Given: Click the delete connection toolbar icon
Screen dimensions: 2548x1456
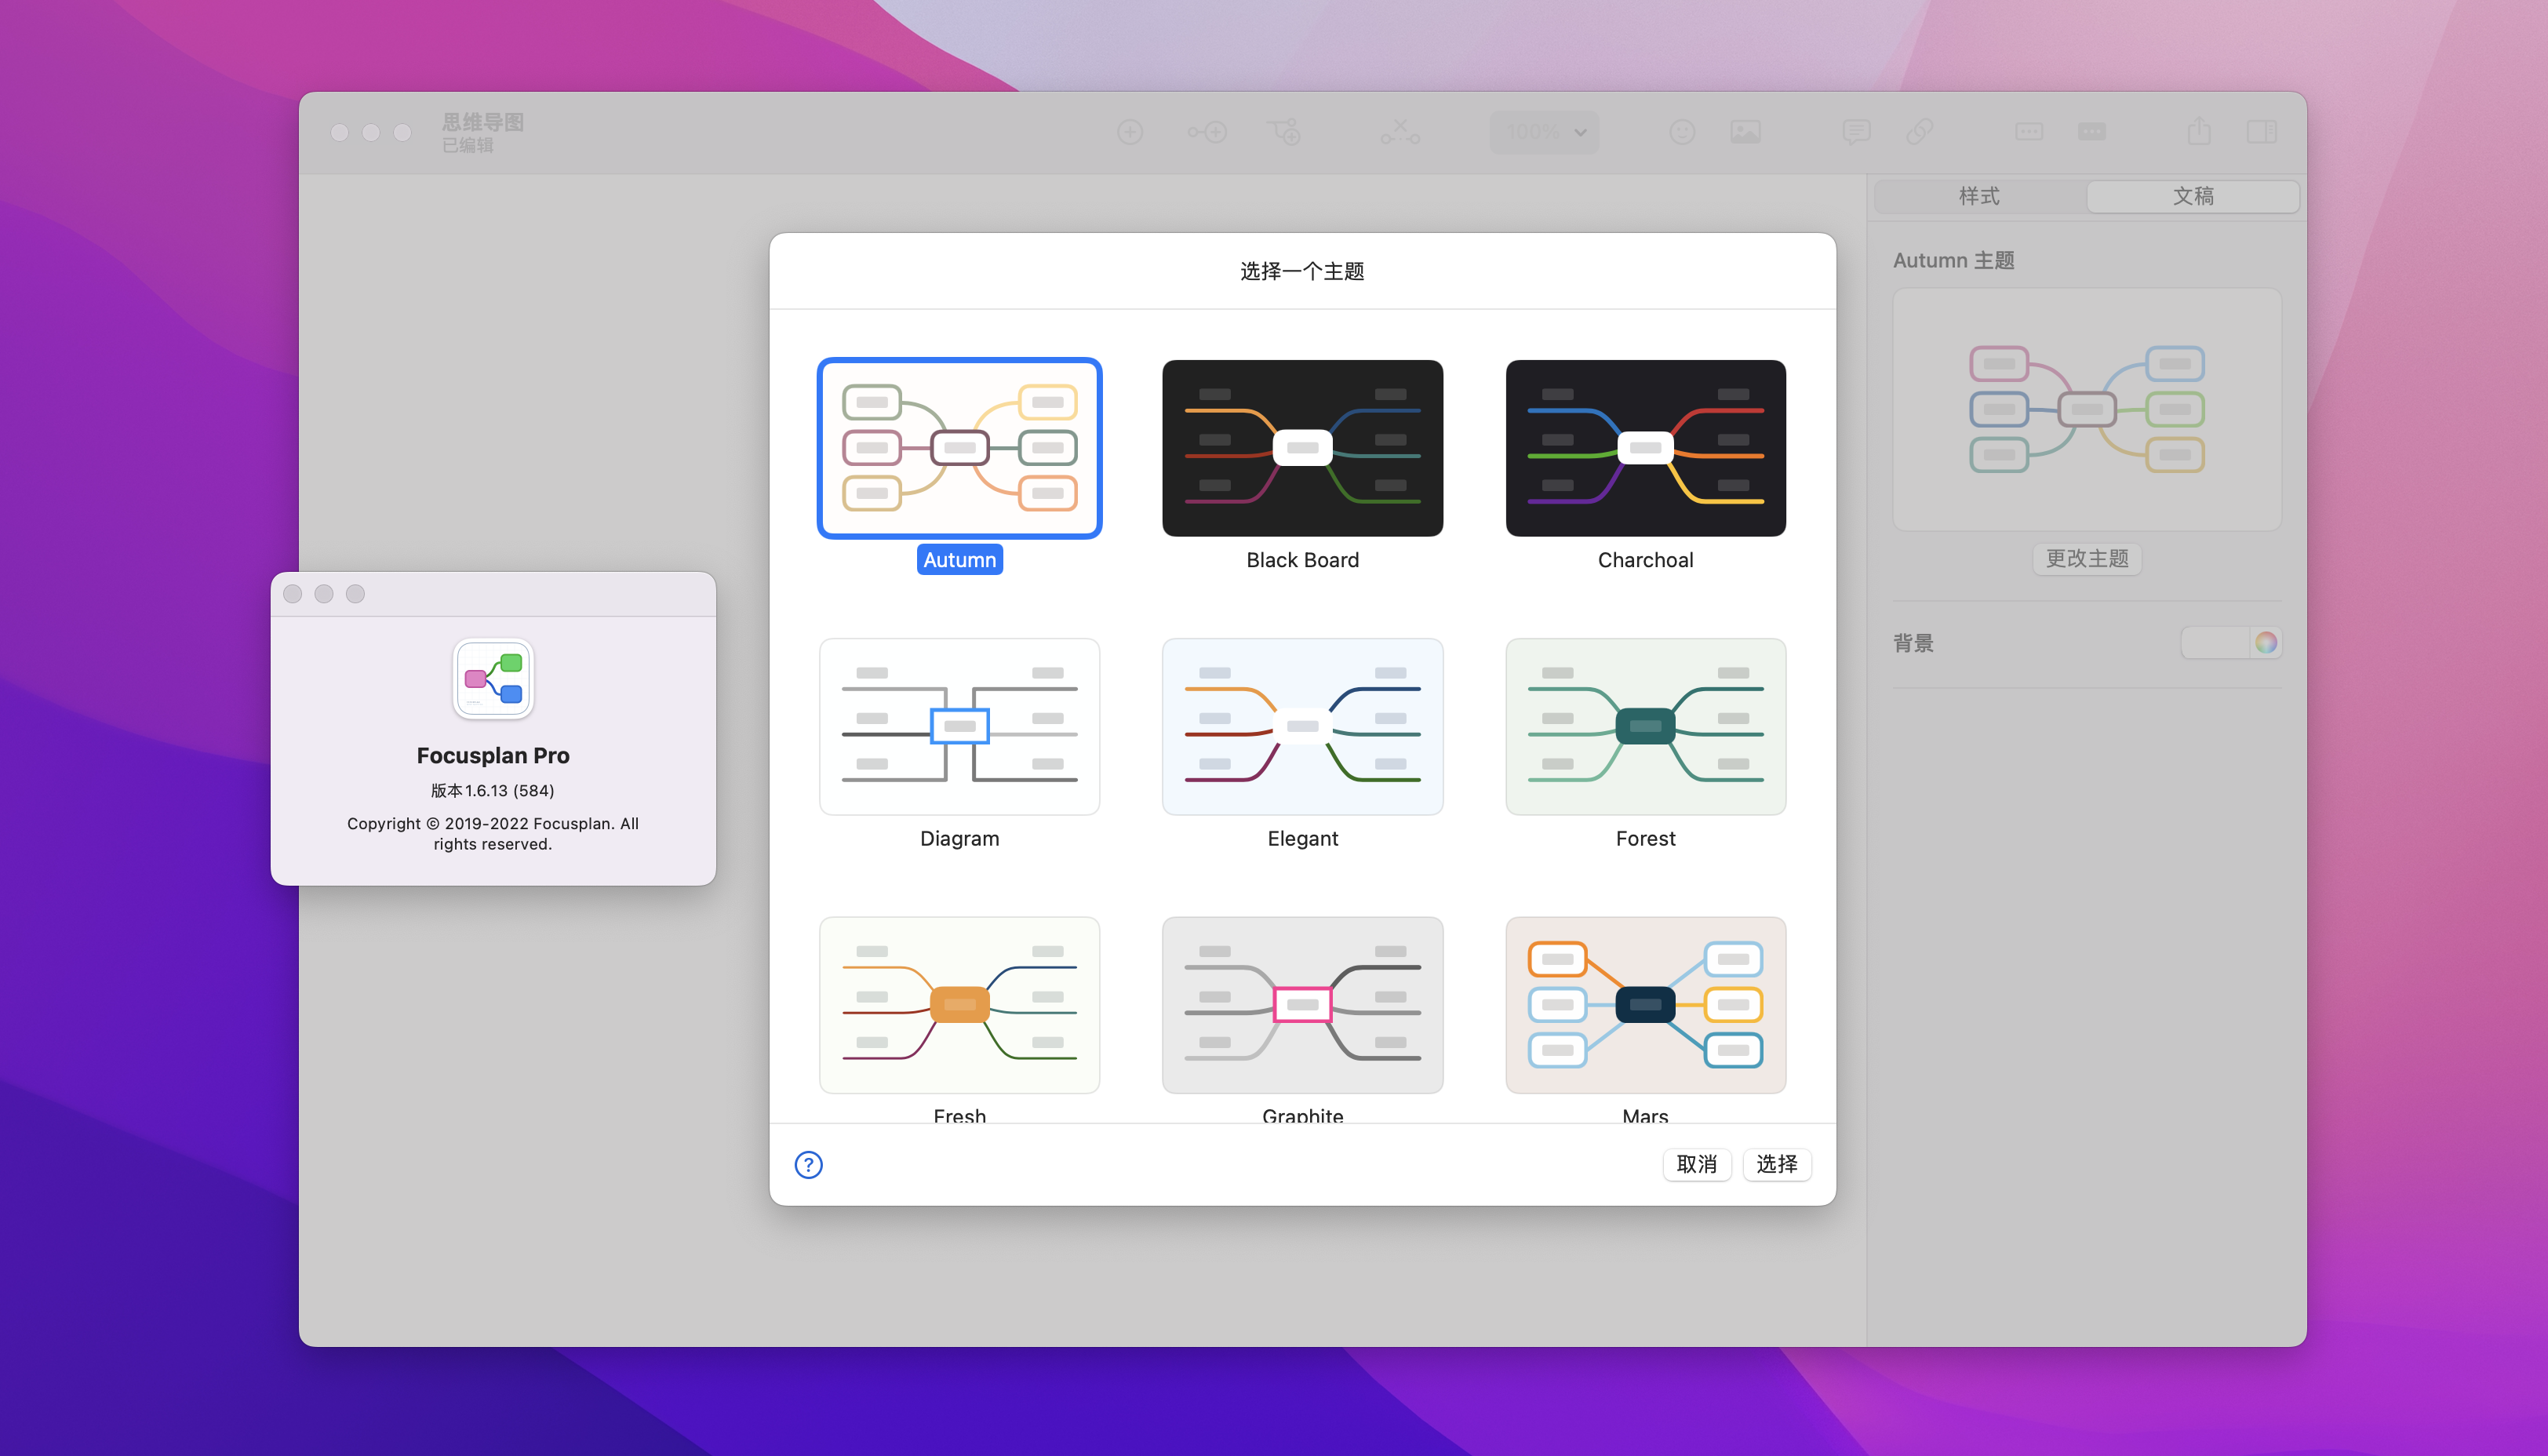Looking at the screenshot, I should pyautogui.click(x=1400, y=132).
